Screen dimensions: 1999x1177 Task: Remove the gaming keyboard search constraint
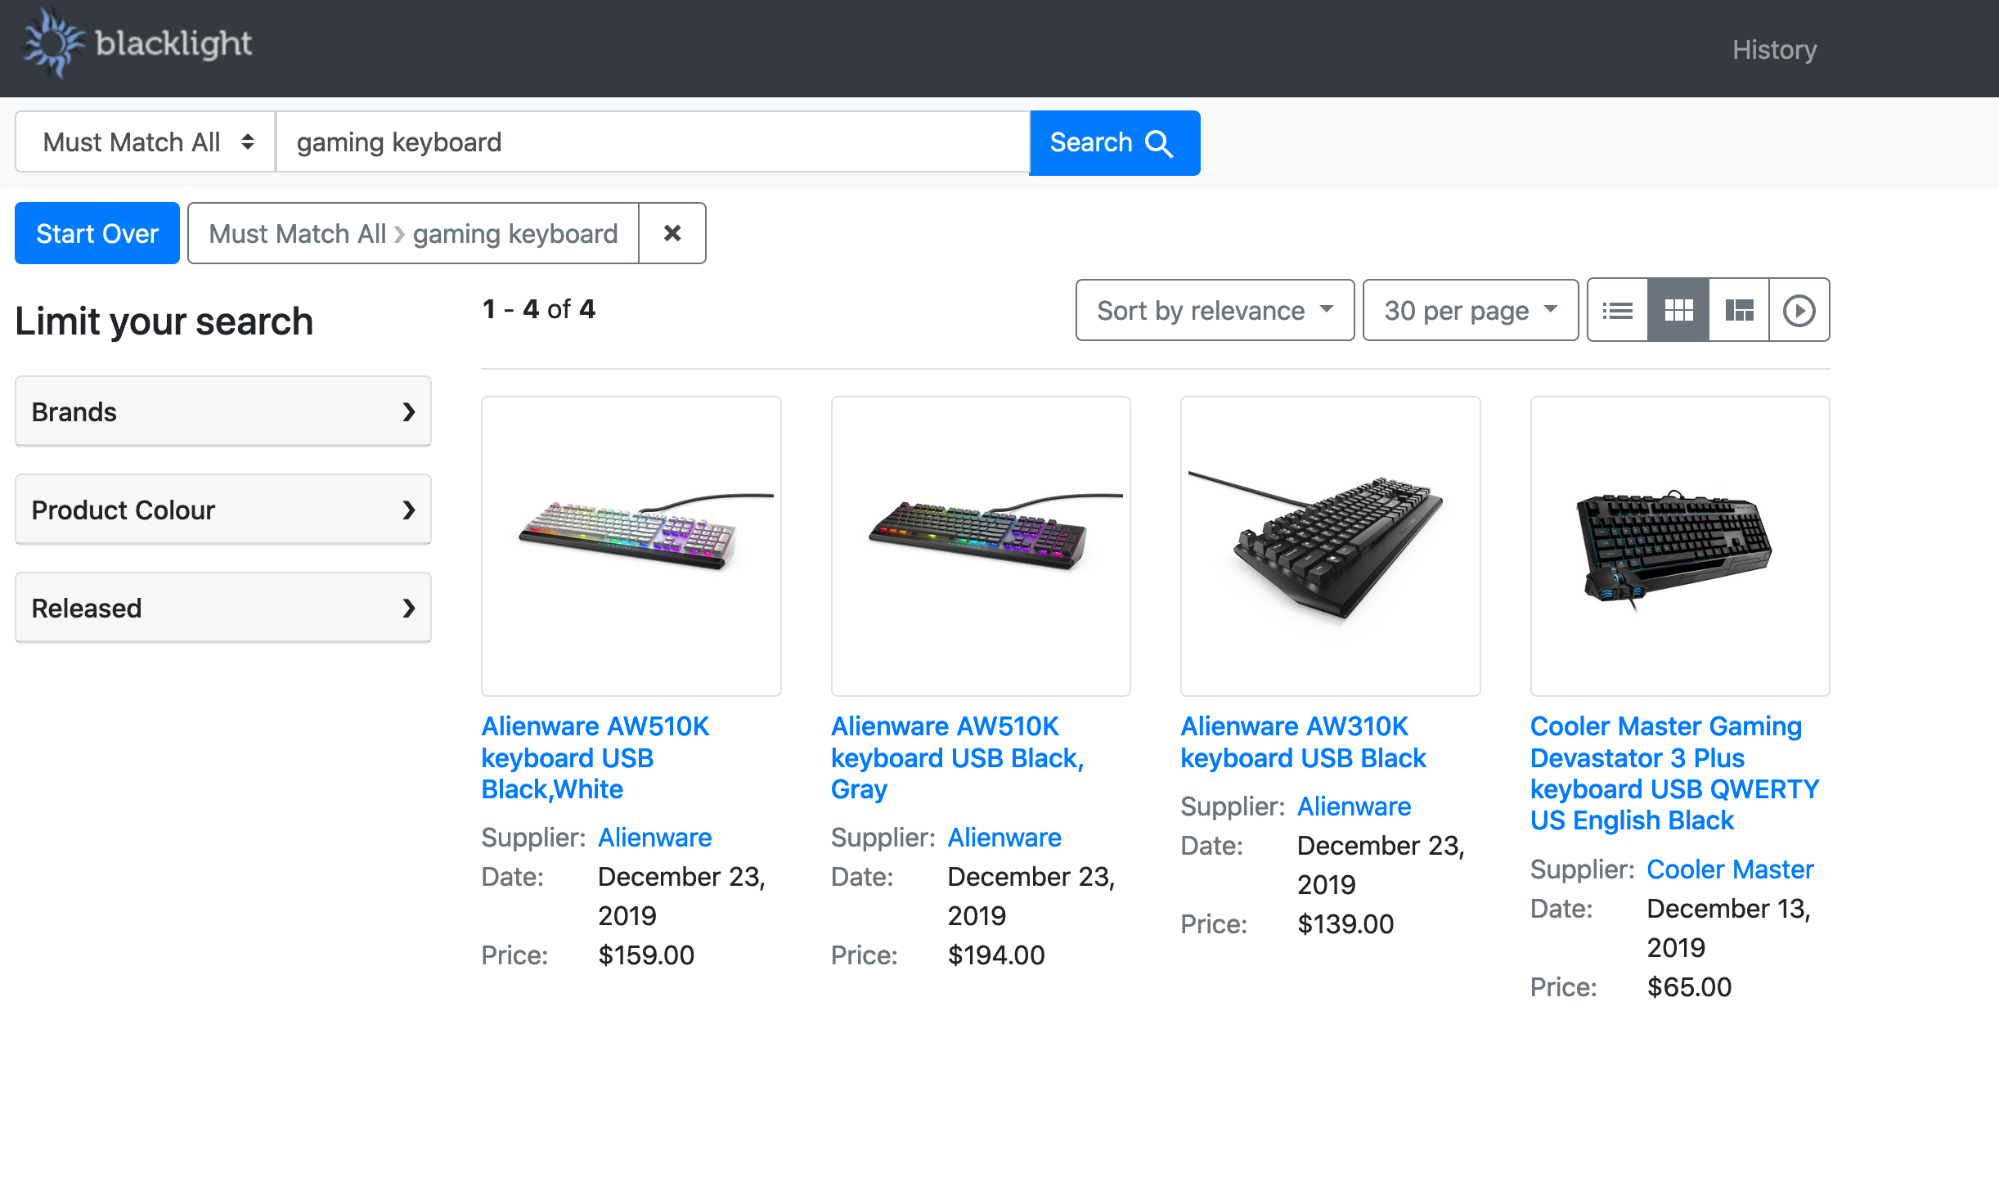point(672,233)
